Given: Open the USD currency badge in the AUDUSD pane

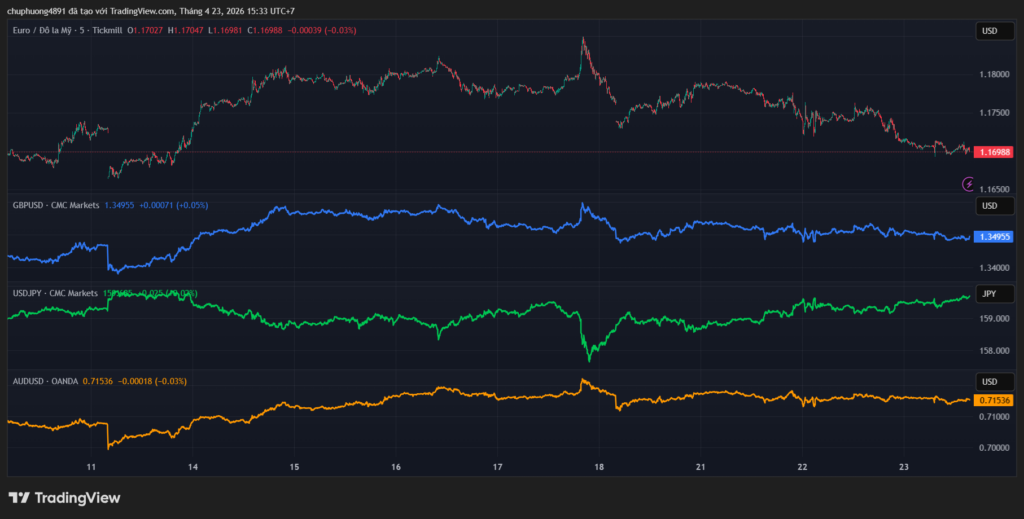Looking at the screenshot, I should coord(990,382).
